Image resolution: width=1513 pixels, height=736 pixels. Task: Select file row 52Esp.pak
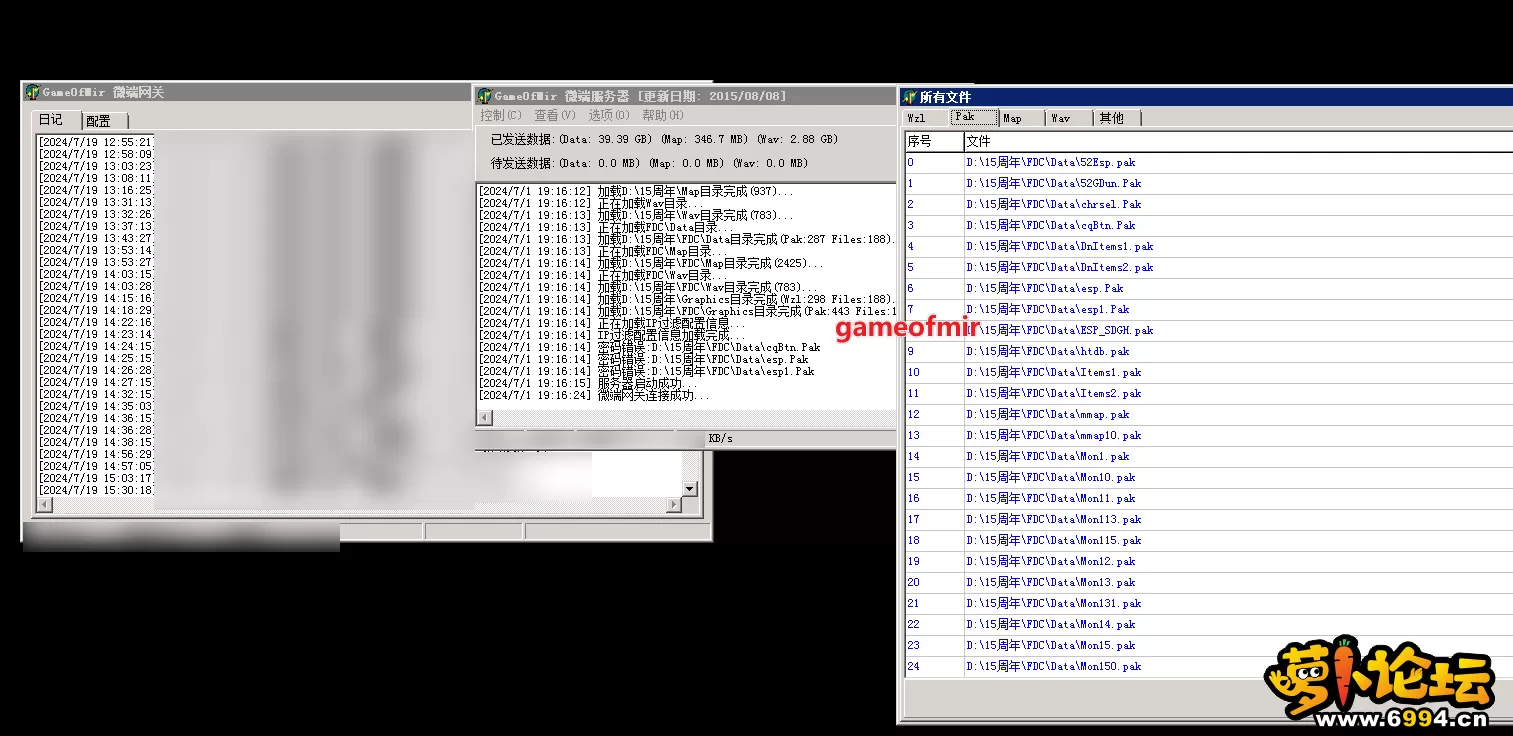1209,162
